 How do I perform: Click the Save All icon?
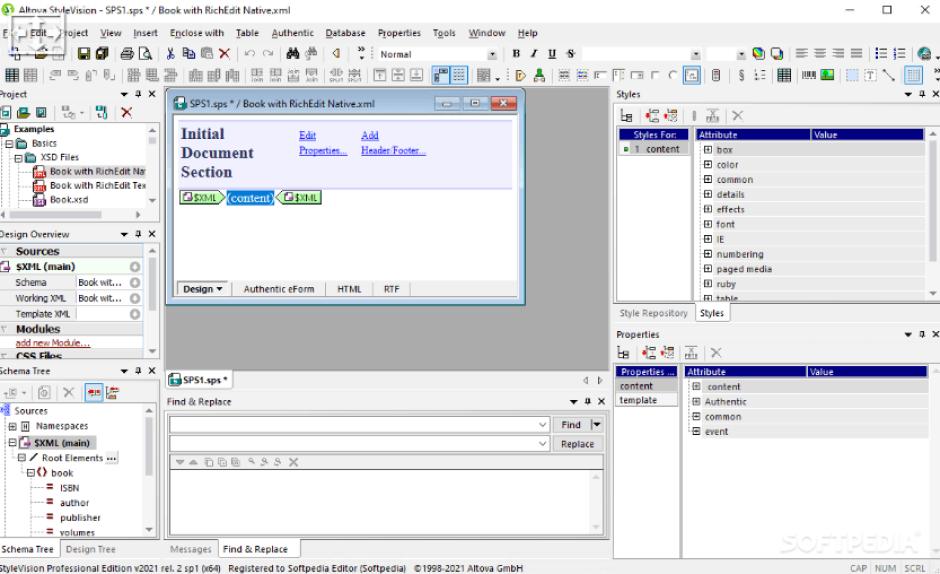(x=103, y=54)
